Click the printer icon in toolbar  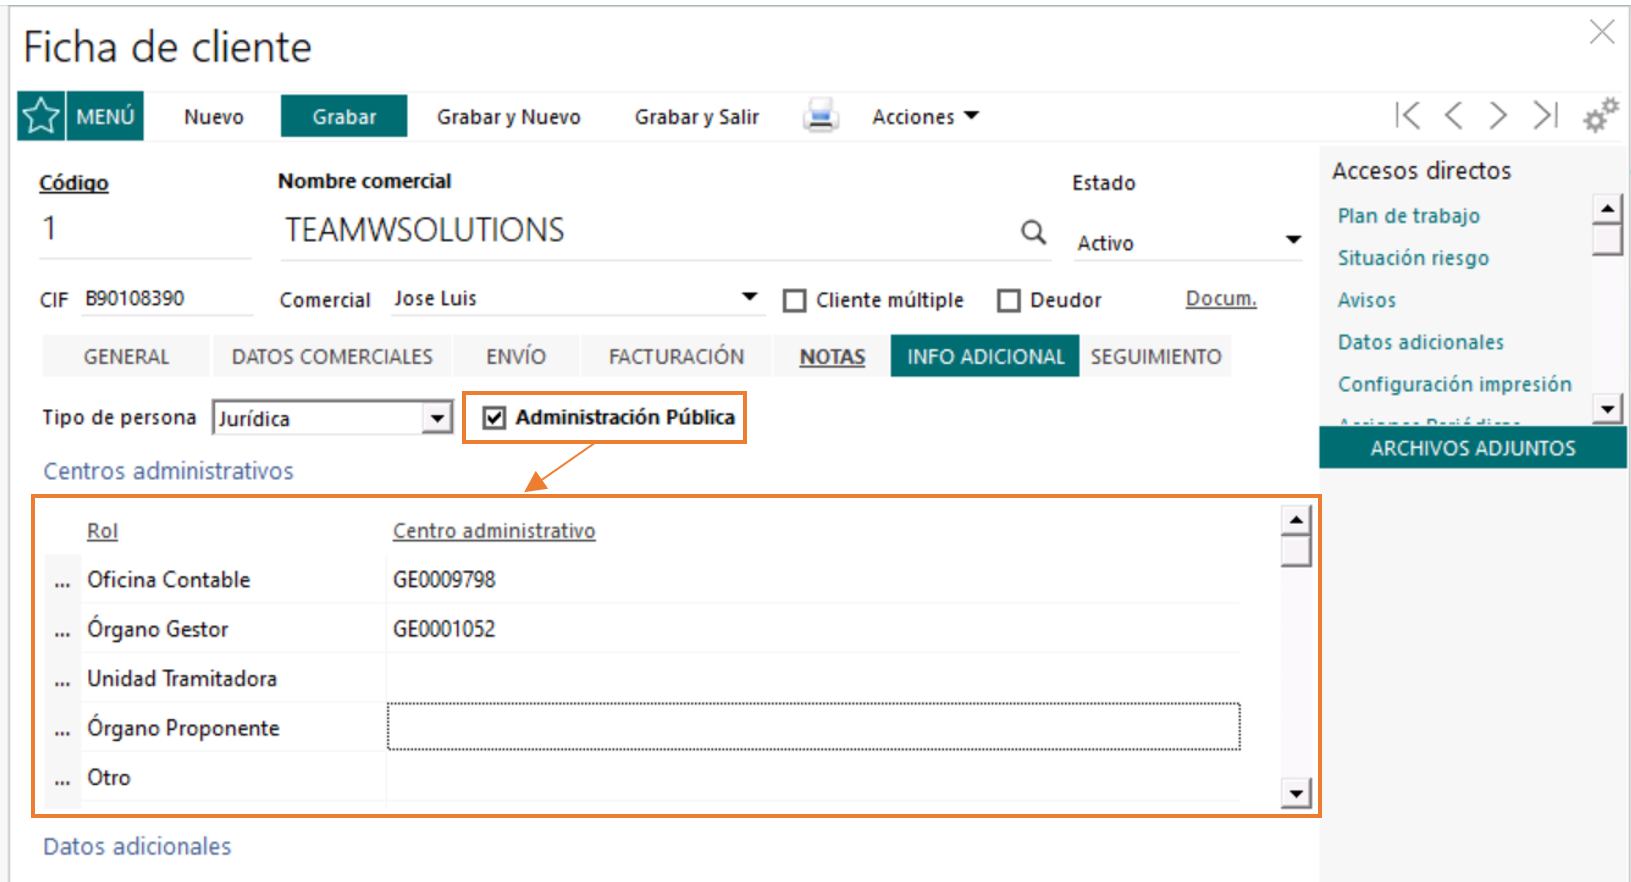tap(820, 117)
